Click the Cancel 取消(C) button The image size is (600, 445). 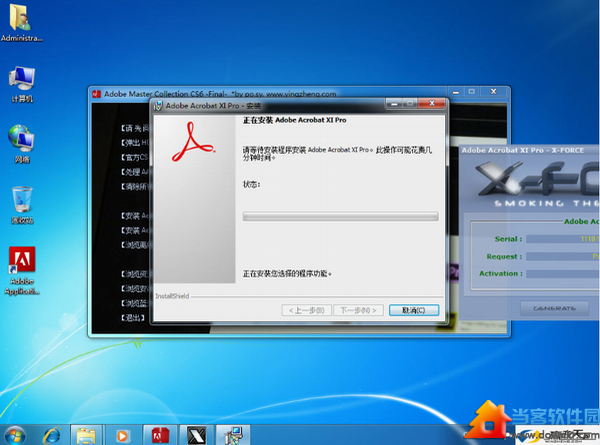[x=414, y=310]
